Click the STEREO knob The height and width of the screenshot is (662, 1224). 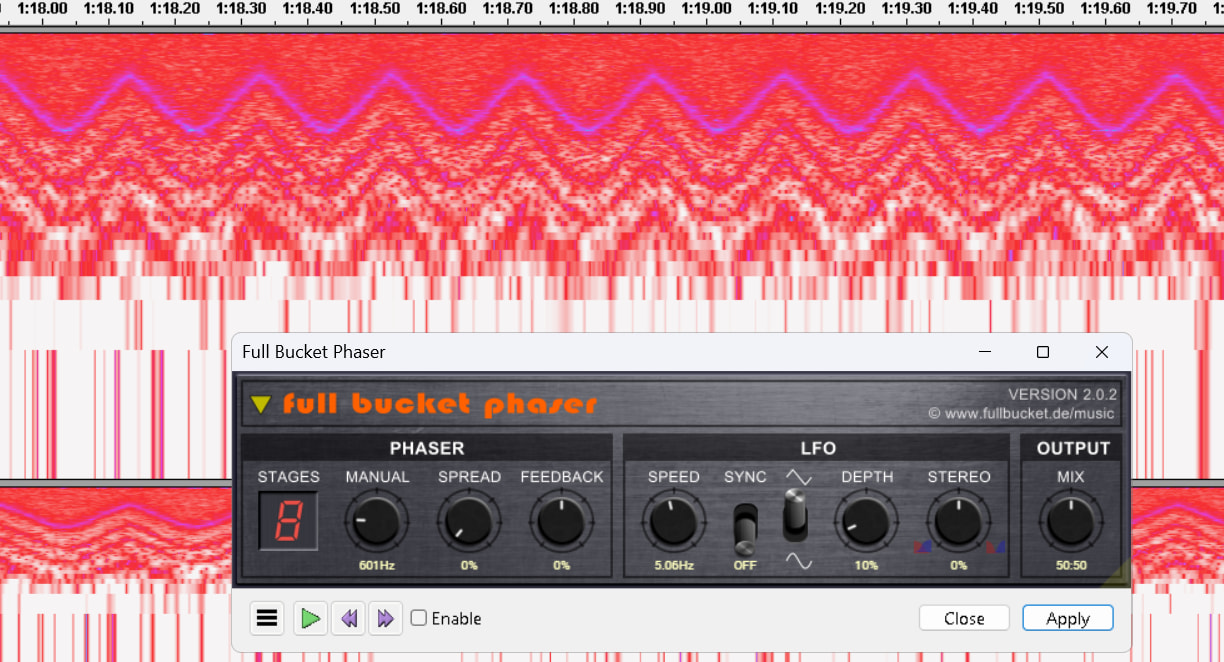tap(958, 522)
